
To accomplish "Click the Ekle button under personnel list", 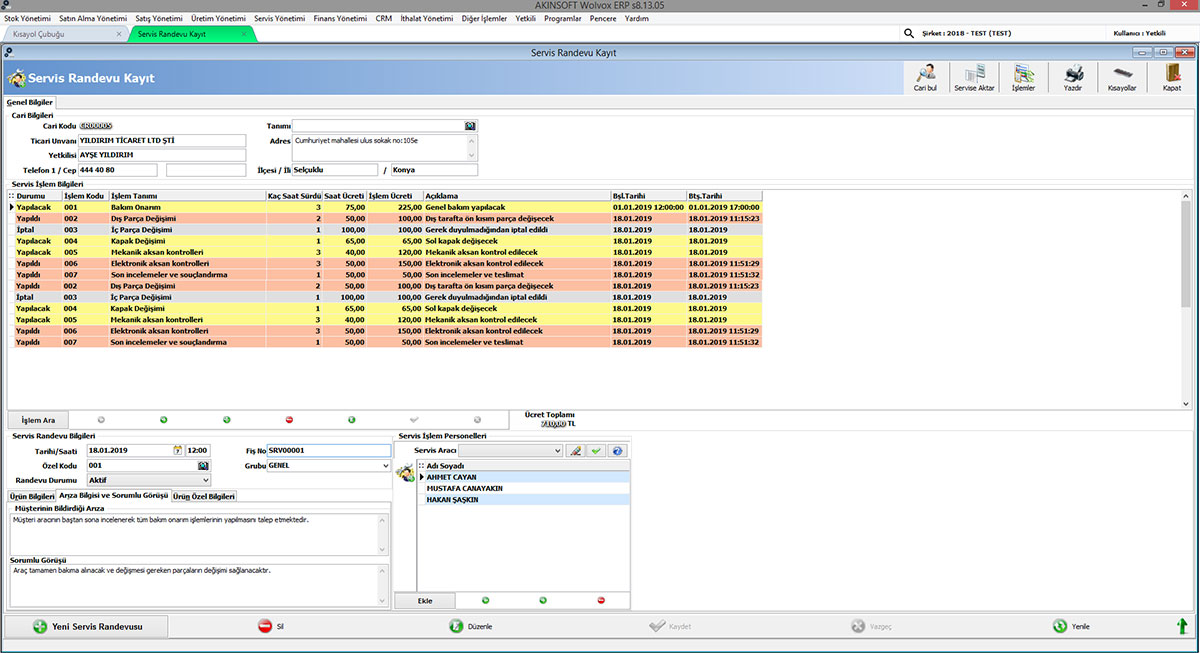I will pos(424,599).
